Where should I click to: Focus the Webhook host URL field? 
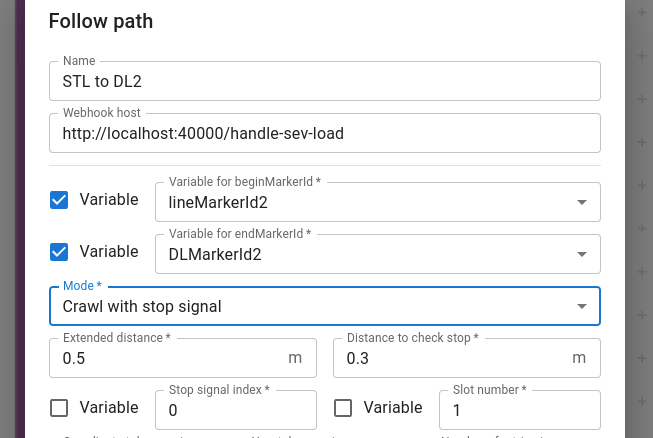coord(325,133)
